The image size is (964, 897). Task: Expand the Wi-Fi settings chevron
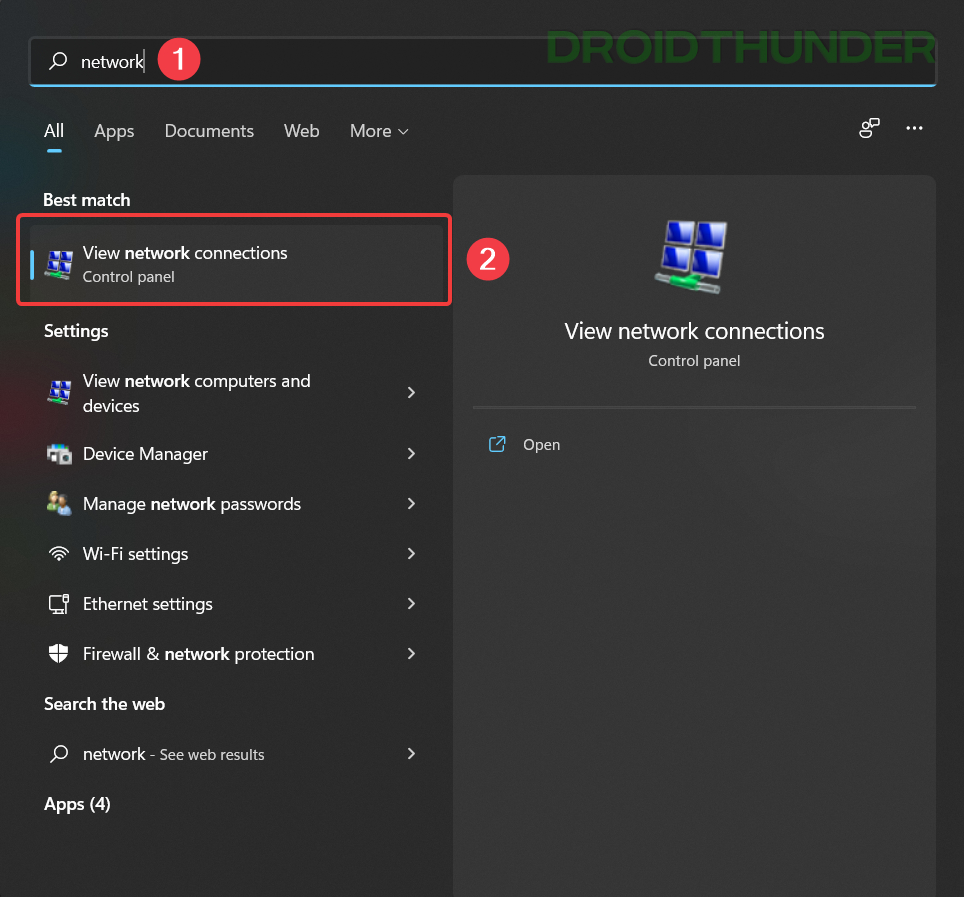coord(411,554)
